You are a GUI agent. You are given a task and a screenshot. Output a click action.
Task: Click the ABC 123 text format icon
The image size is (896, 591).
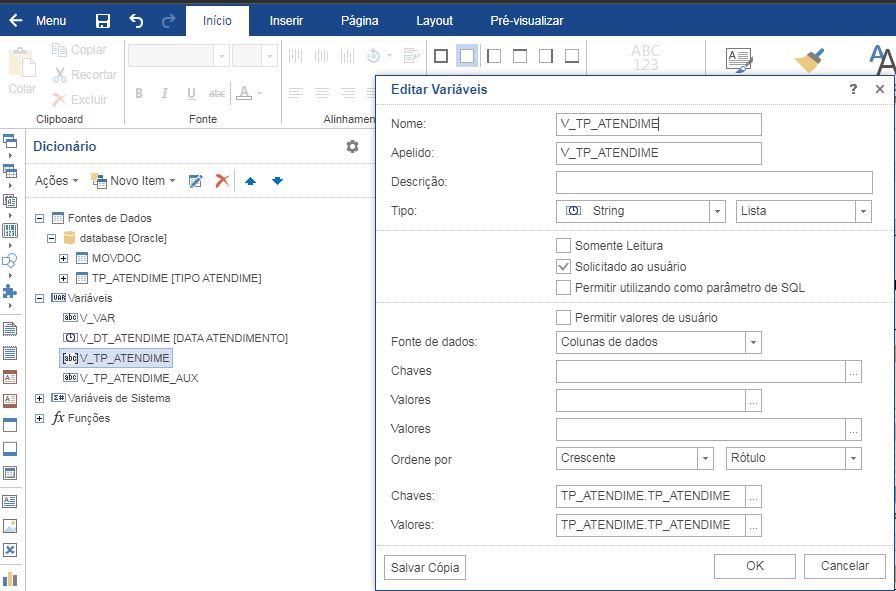click(x=646, y=58)
